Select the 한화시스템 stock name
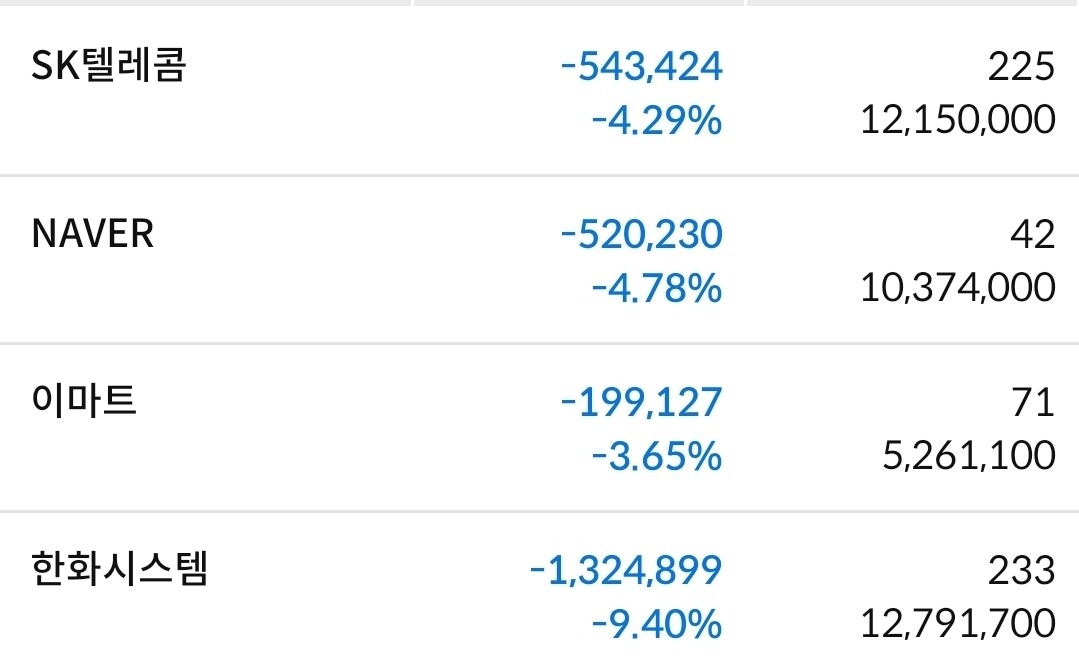 [x=119, y=569]
